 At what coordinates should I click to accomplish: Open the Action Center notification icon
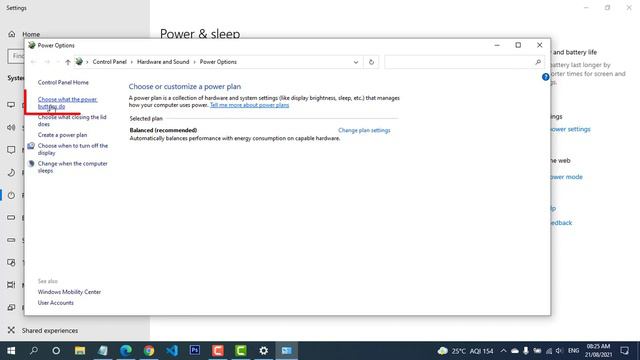click(x=624, y=351)
